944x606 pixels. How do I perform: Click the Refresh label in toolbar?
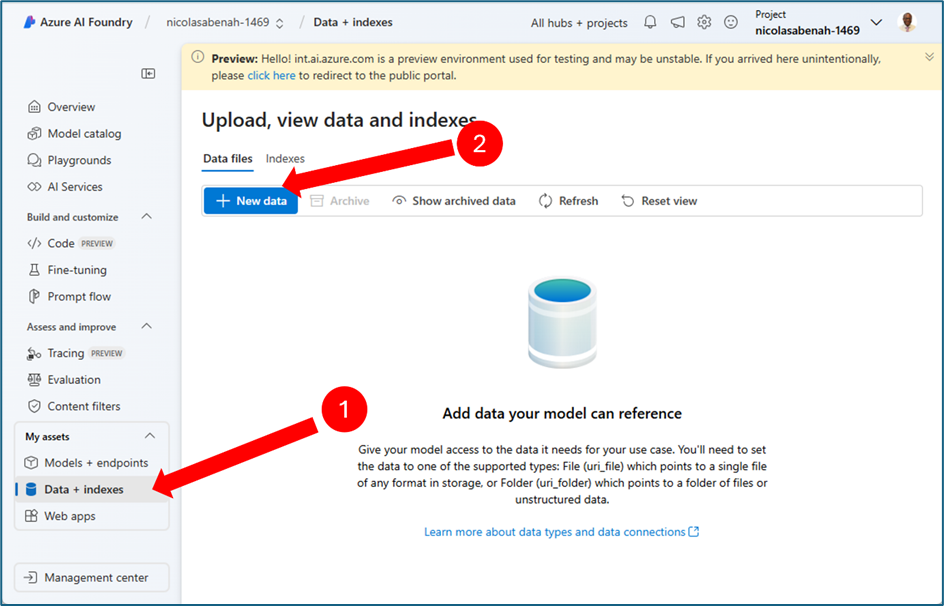coord(579,201)
